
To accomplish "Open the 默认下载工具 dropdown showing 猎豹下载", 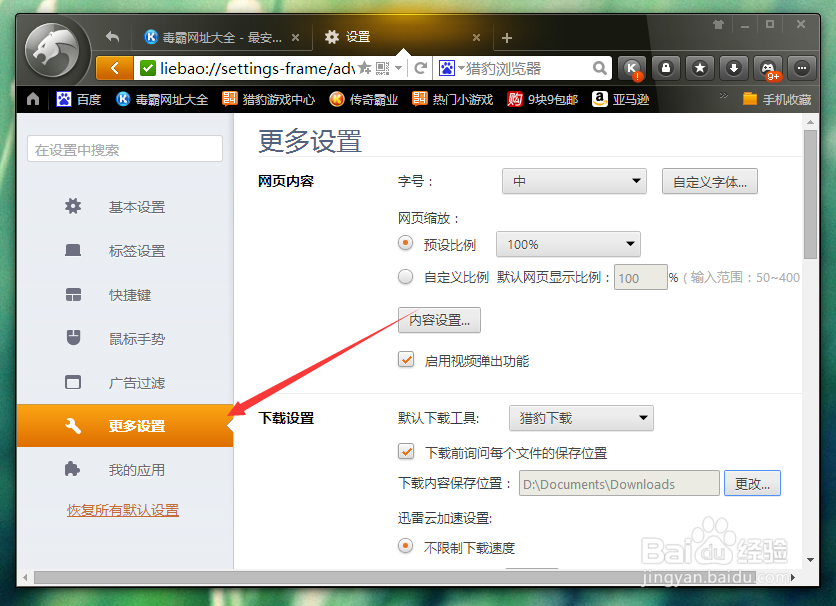I will pos(581,418).
